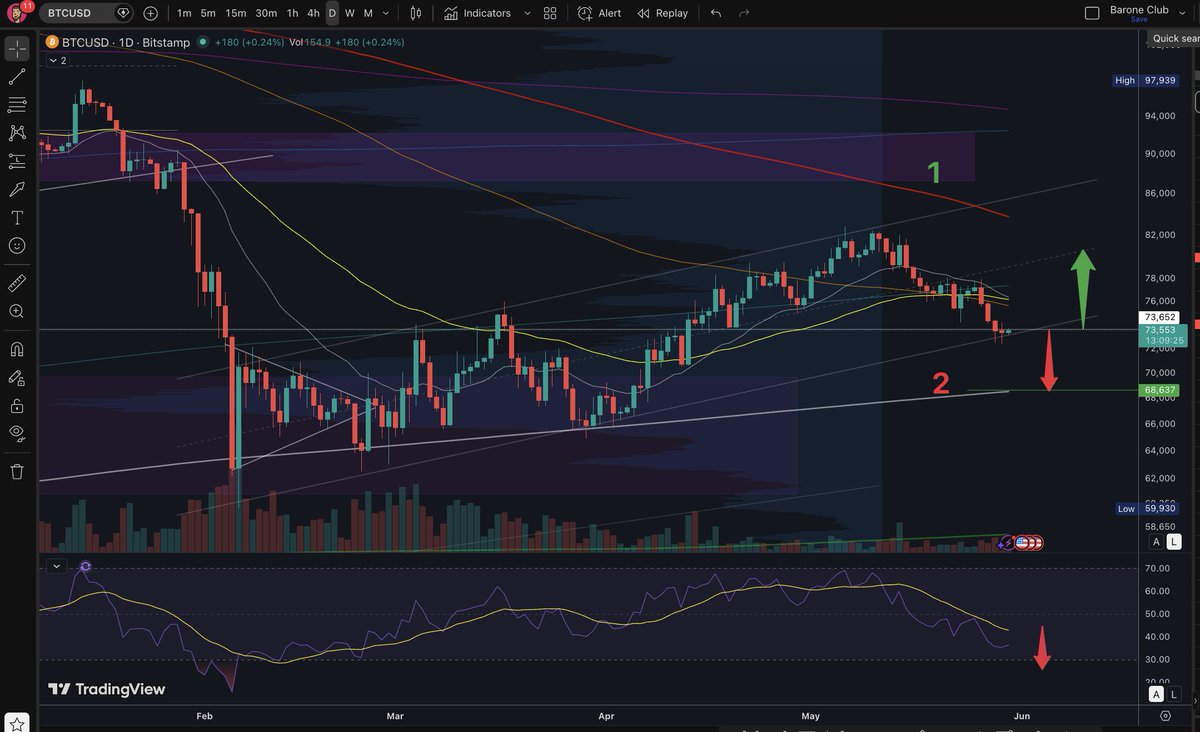Screen dimensions: 1200x732
Task: Click the trash remove objects icon
Action: coord(17,471)
